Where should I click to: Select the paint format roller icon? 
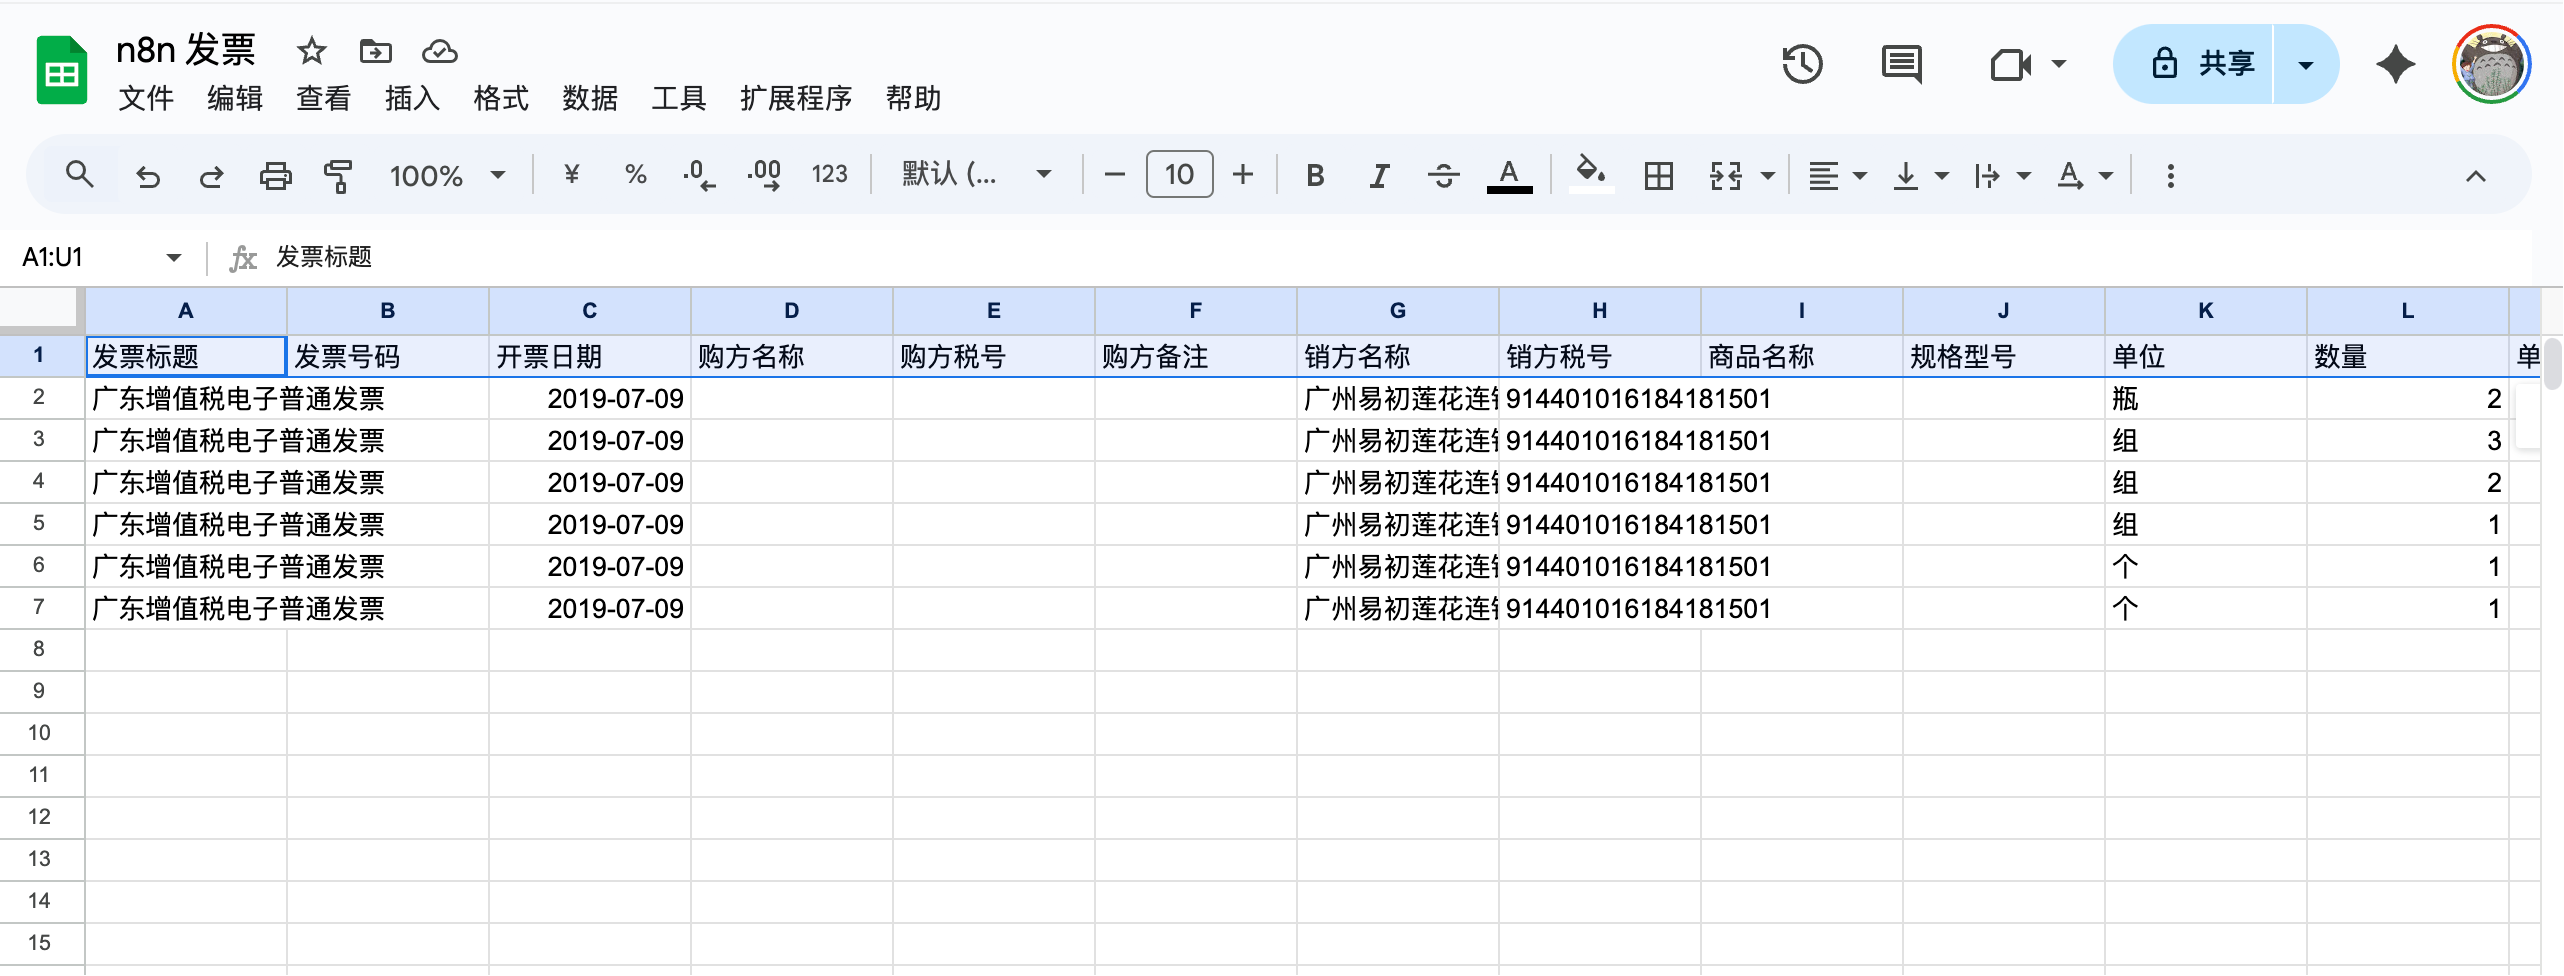(x=338, y=176)
